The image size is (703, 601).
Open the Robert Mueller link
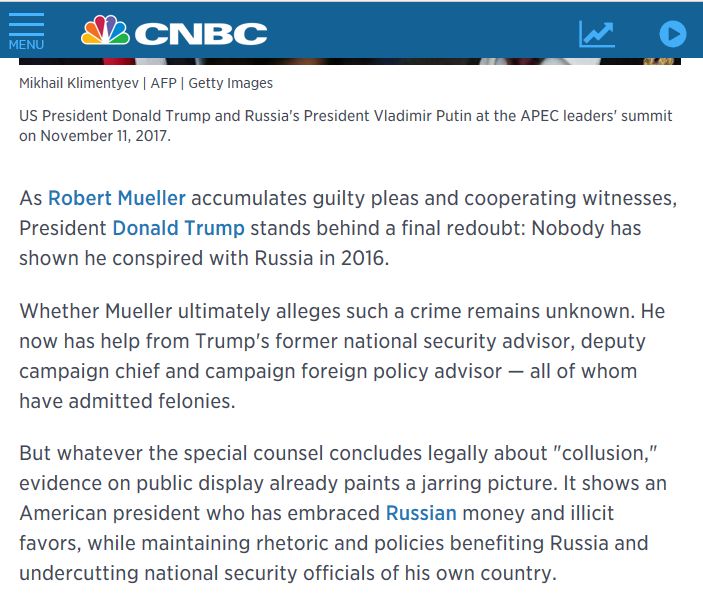coord(117,198)
